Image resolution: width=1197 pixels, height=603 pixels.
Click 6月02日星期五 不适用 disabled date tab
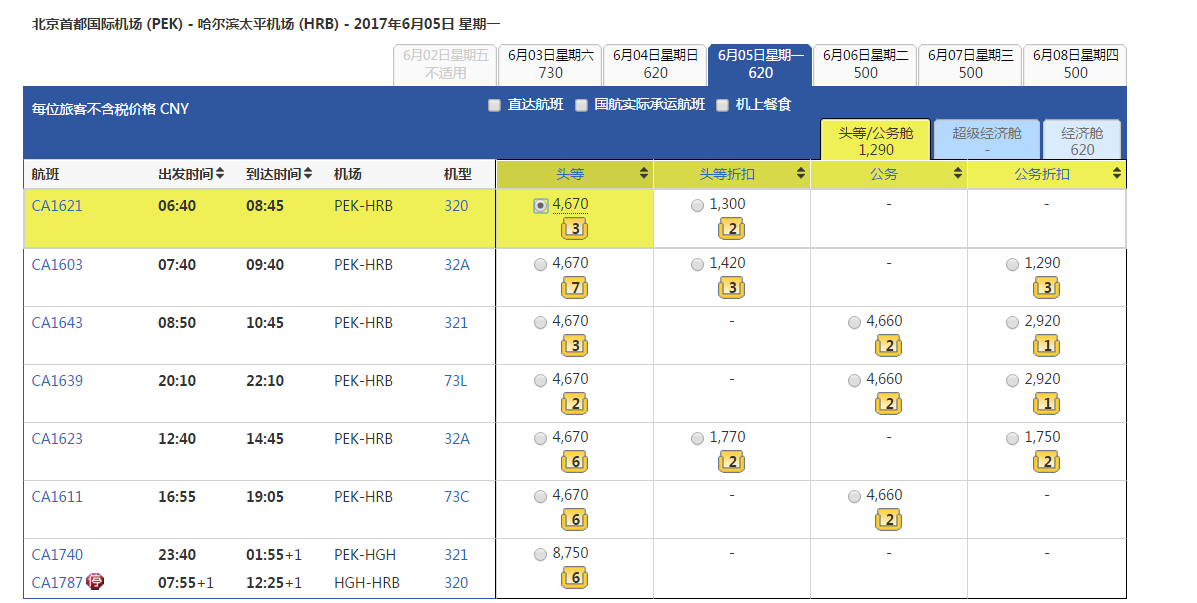(445, 65)
